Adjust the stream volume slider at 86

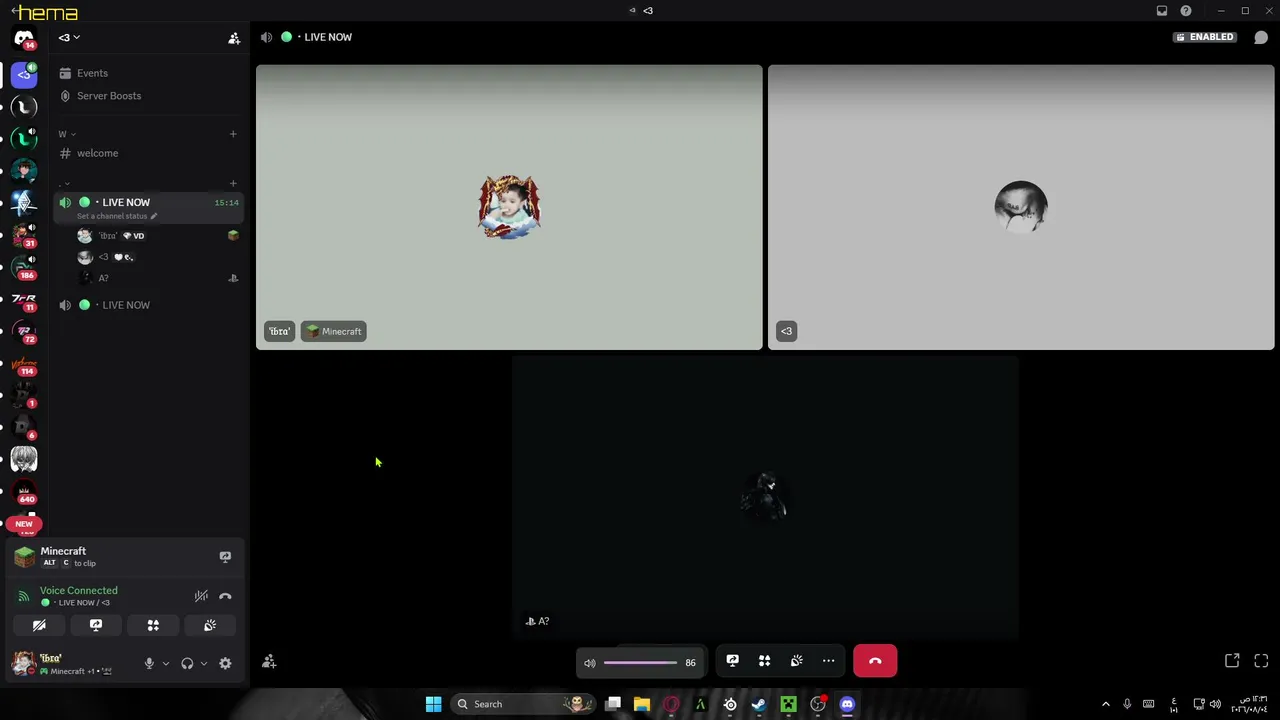pyautogui.click(x=640, y=663)
